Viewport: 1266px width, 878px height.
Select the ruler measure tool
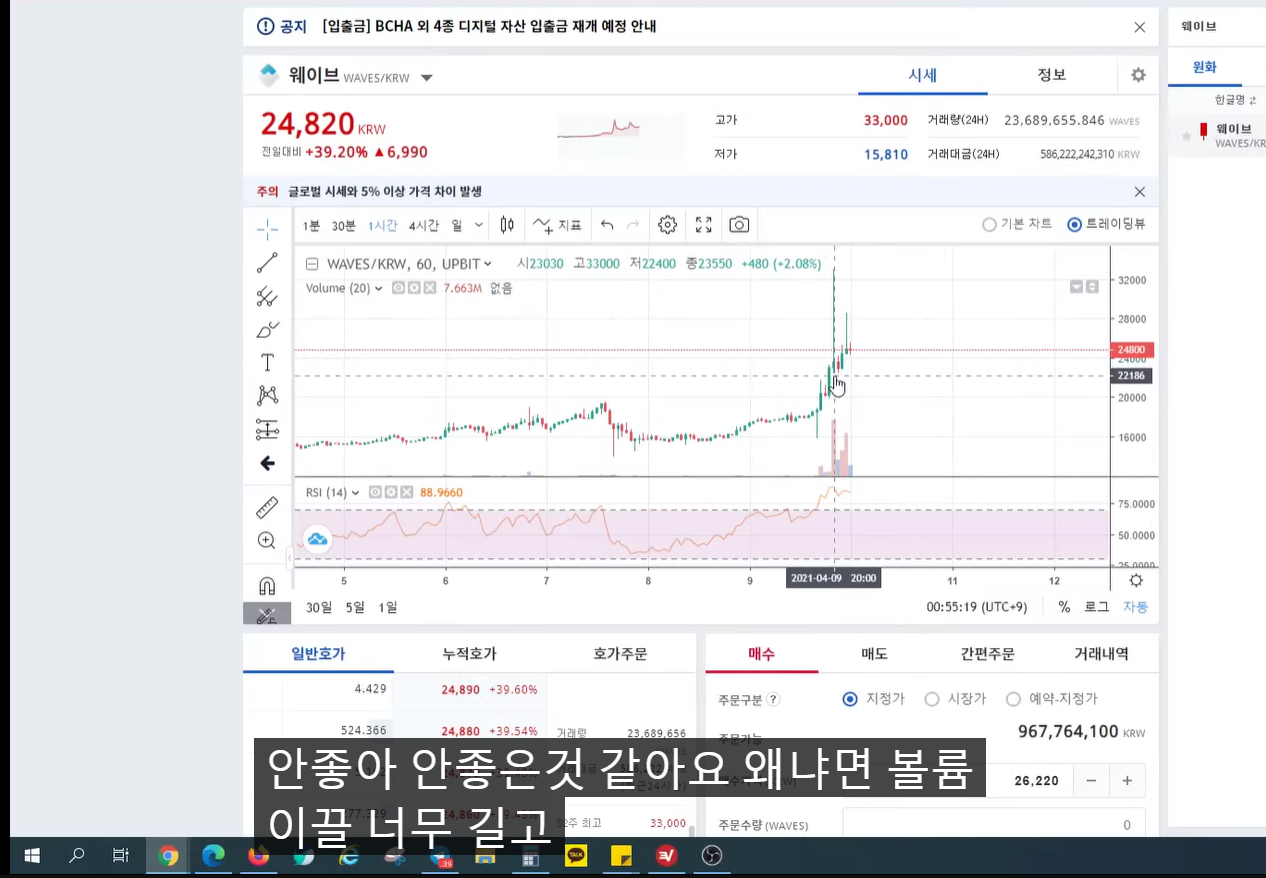tap(267, 508)
